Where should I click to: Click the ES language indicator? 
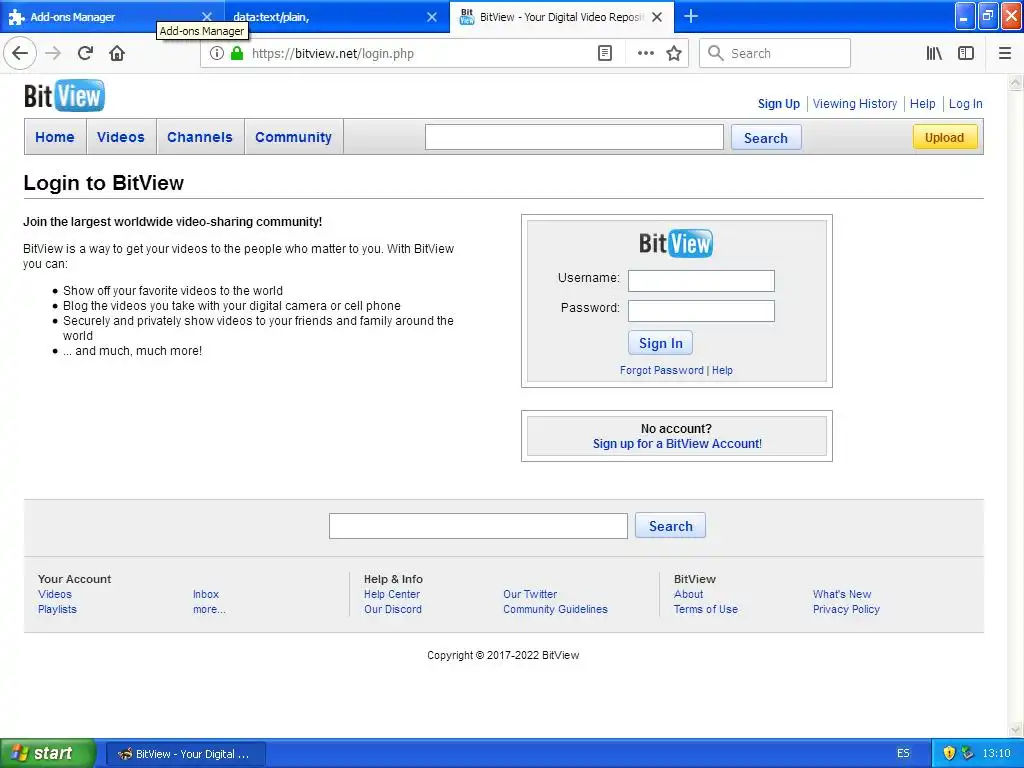[903, 753]
